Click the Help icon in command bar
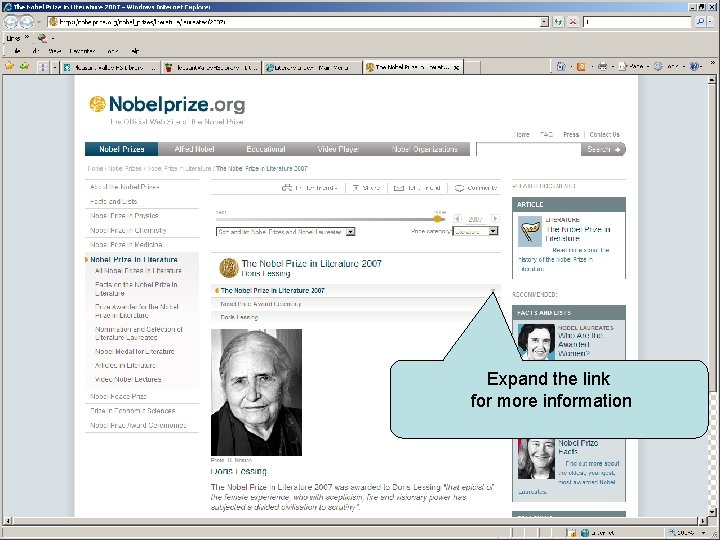Image resolution: width=720 pixels, height=540 pixels. point(694,67)
